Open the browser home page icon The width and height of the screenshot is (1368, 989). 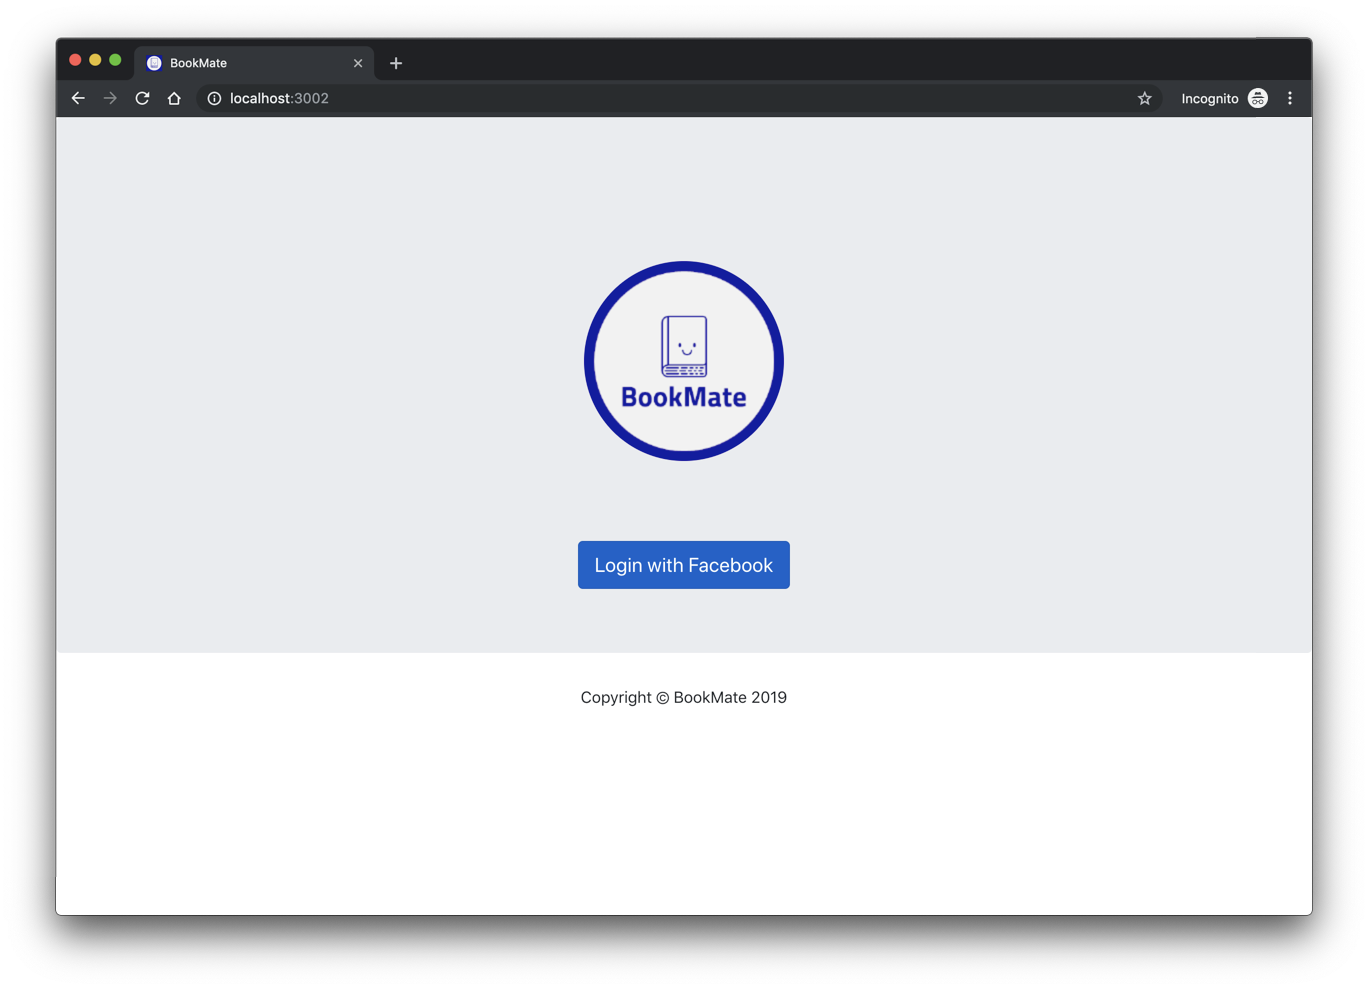pyautogui.click(x=174, y=98)
